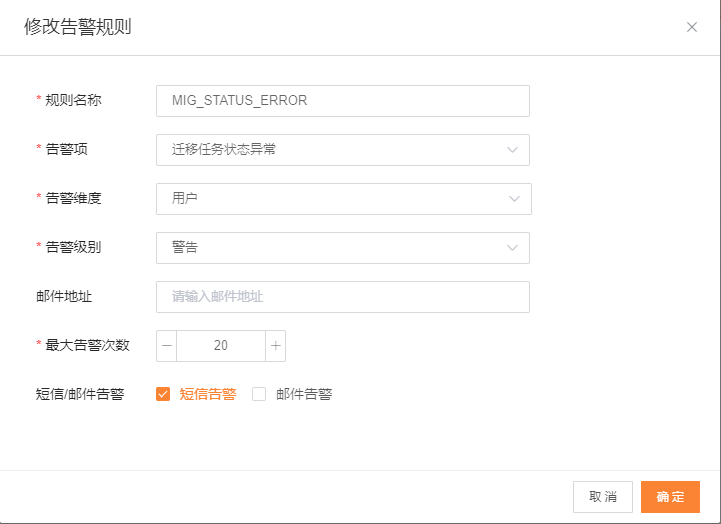Click the minus icon for 最大告警次数
721x524 pixels.
pos(167,346)
